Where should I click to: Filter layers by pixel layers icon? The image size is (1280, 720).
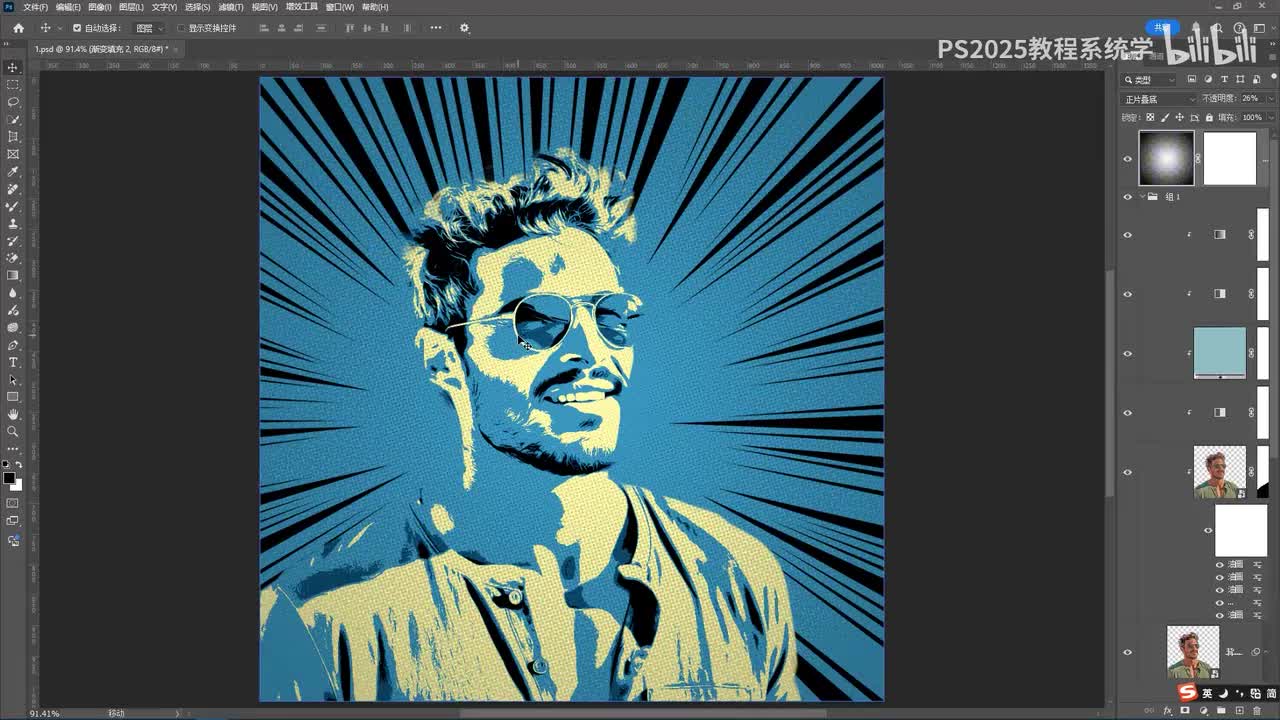[x=1192, y=79]
